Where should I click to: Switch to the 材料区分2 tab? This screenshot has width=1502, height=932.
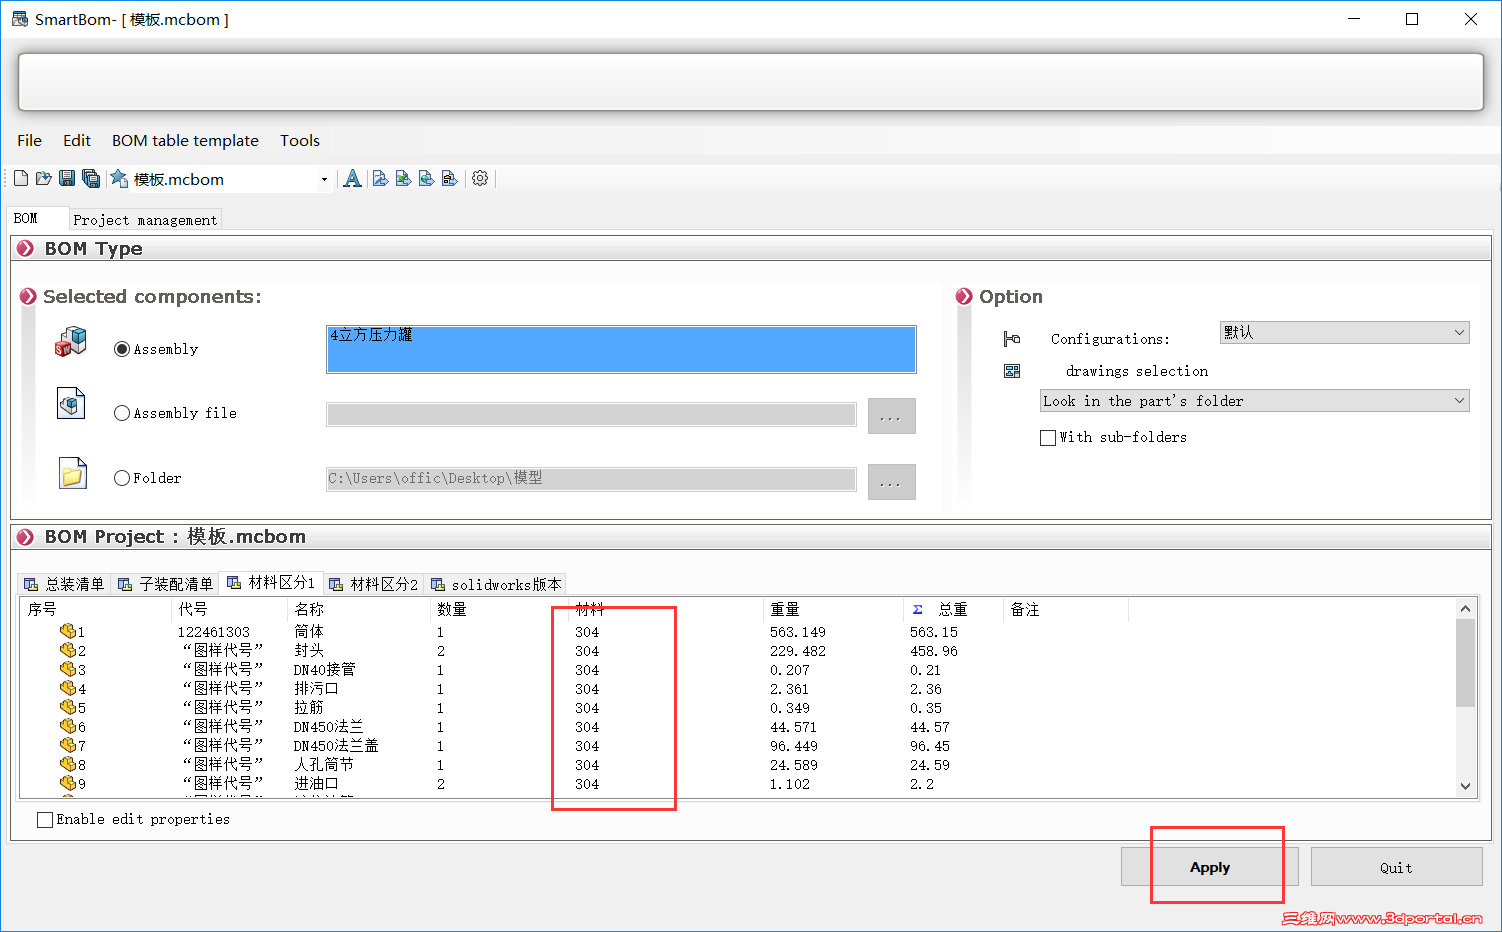pos(374,584)
